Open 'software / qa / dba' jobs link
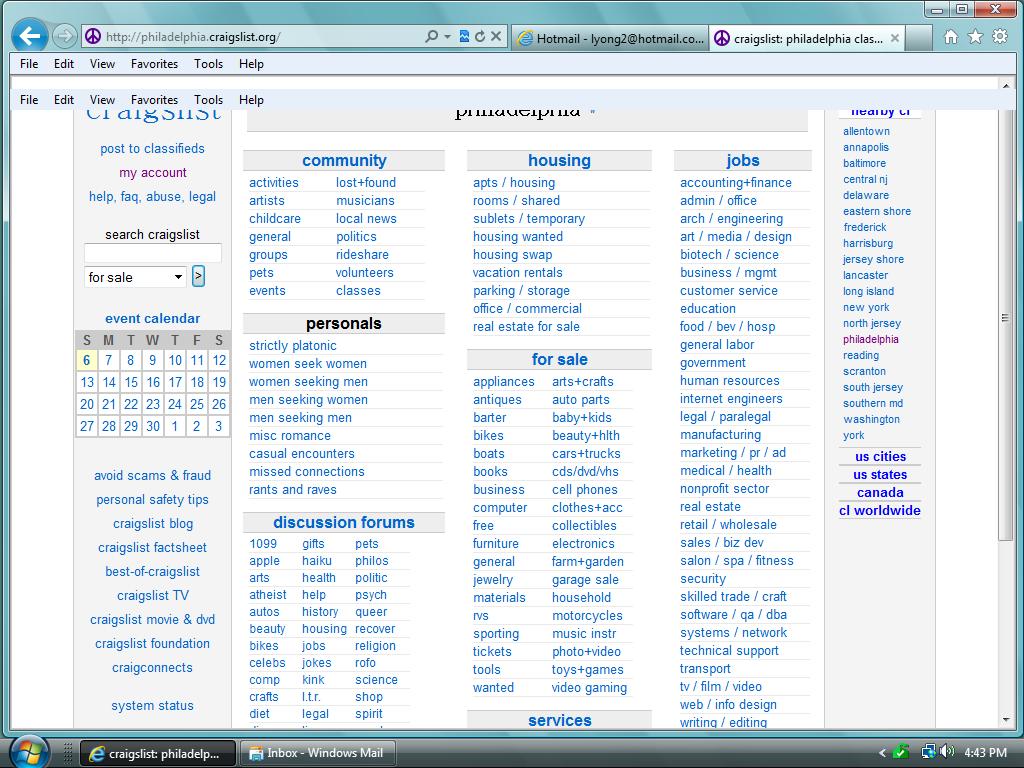This screenshot has width=1024, height=768. [x=733, y=615]
